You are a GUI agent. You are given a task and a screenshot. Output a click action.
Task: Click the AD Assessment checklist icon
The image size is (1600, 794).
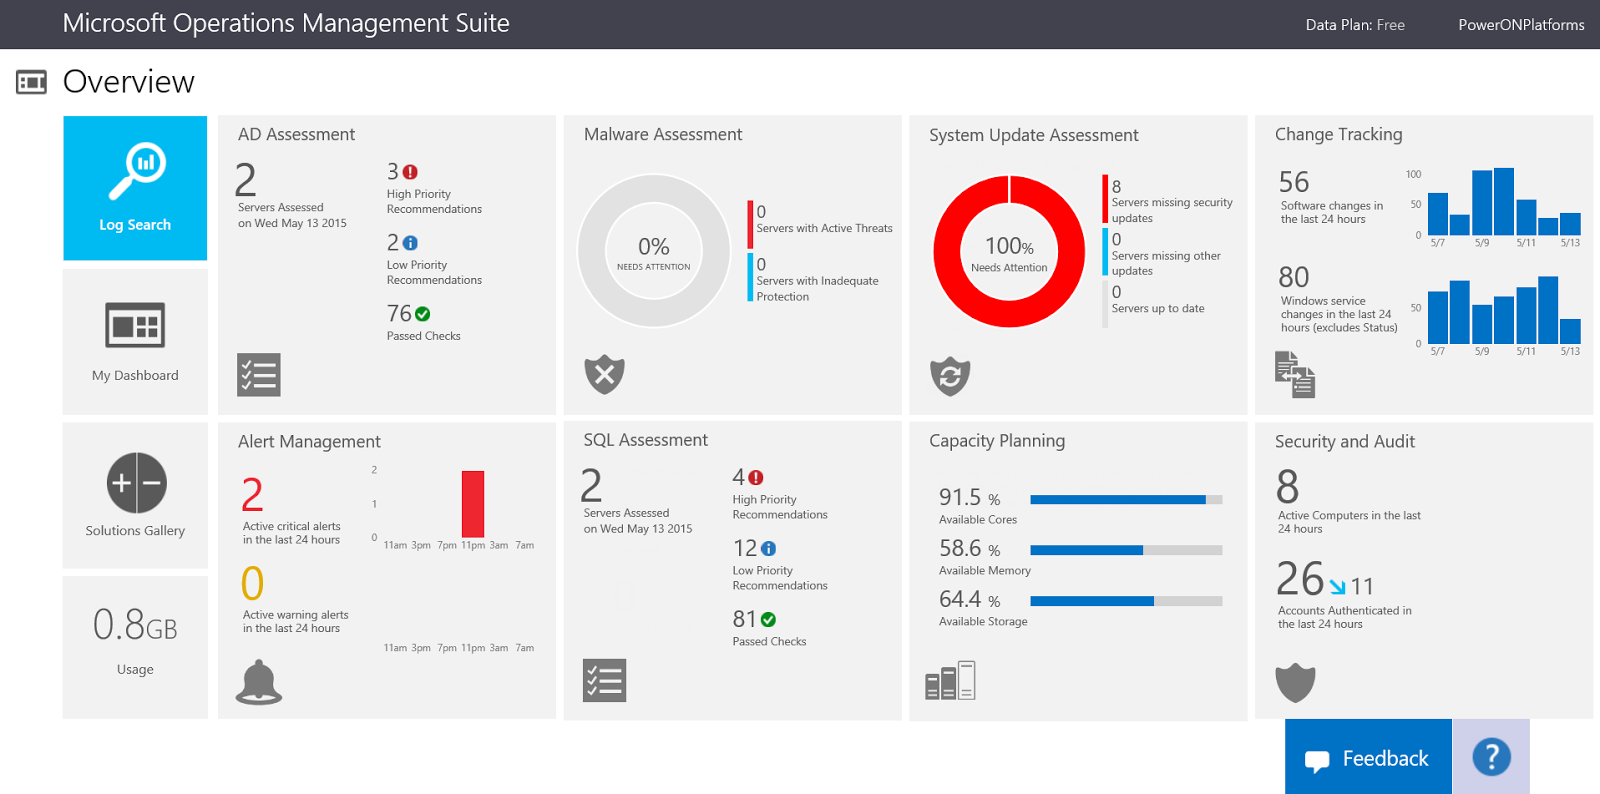[x=258, y=375]
